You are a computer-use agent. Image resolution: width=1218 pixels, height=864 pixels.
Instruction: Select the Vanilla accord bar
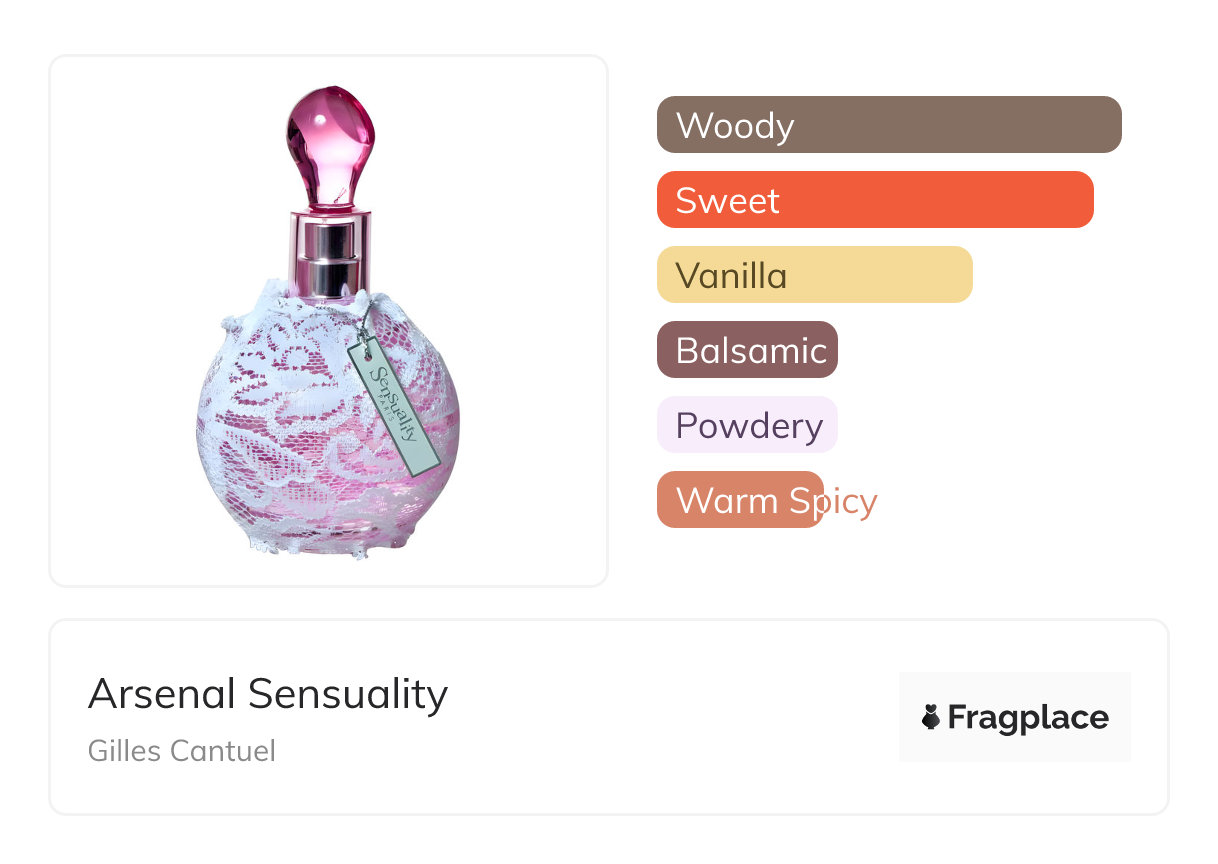pos(814,275)
